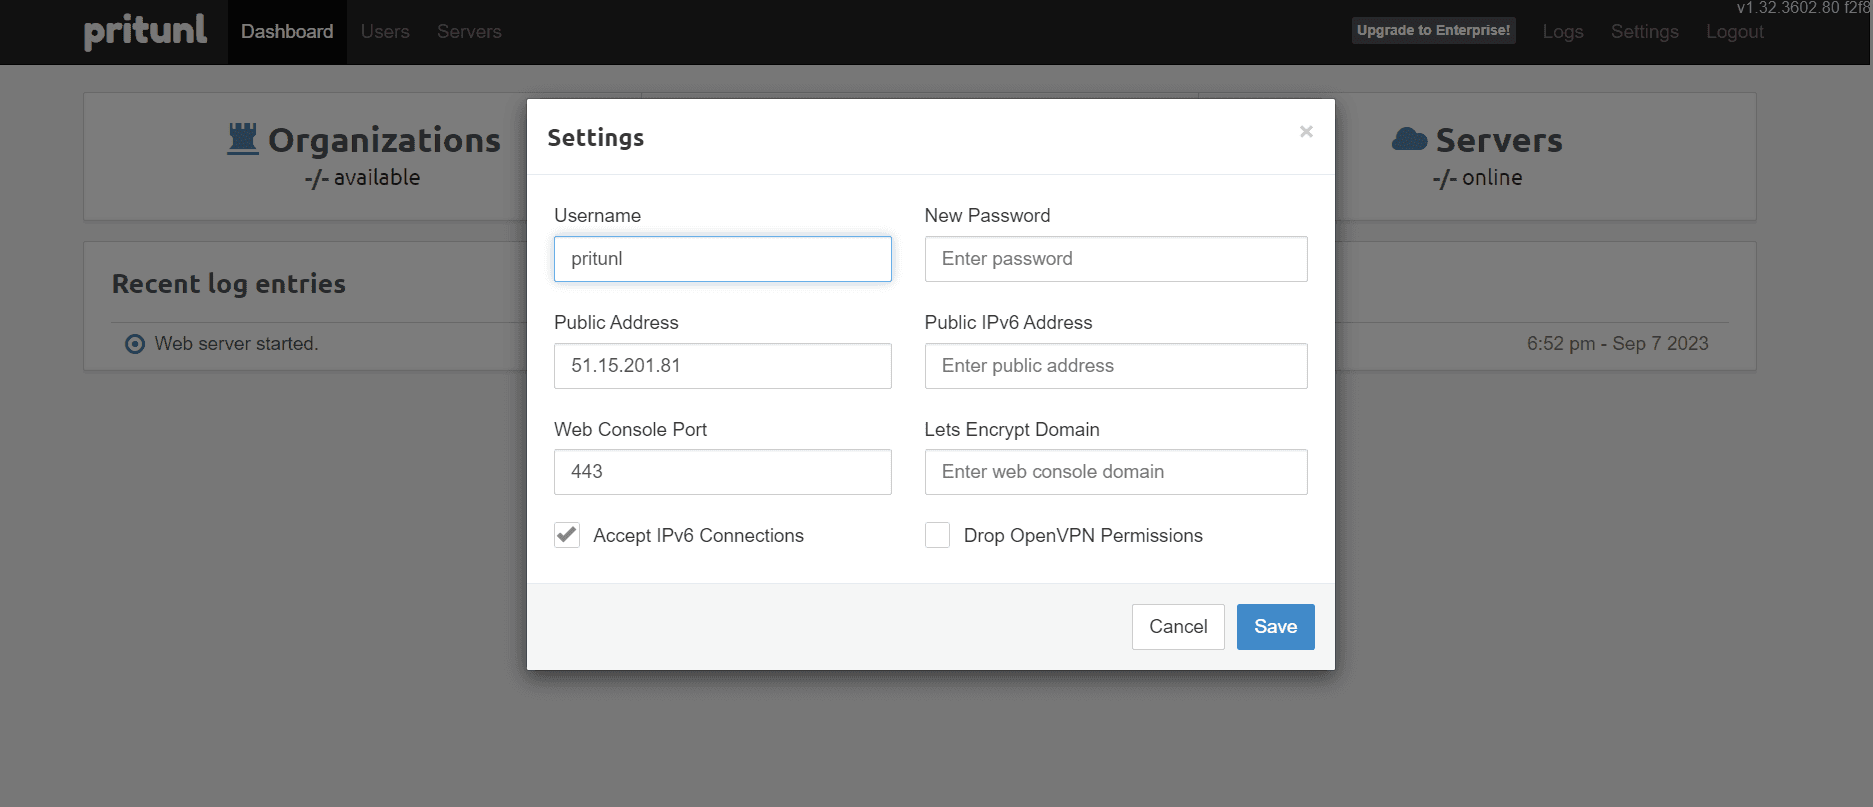Click the pritunl logo

(146, 31)
